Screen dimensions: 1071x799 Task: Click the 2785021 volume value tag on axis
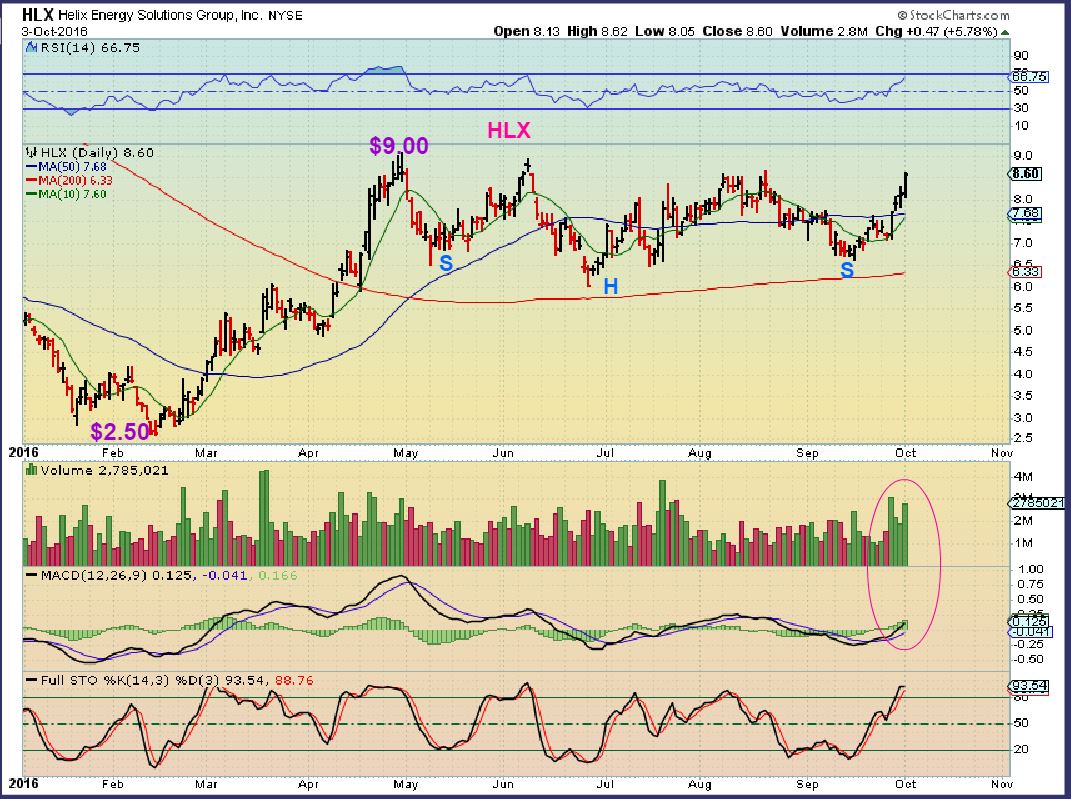click(1037, 503)
